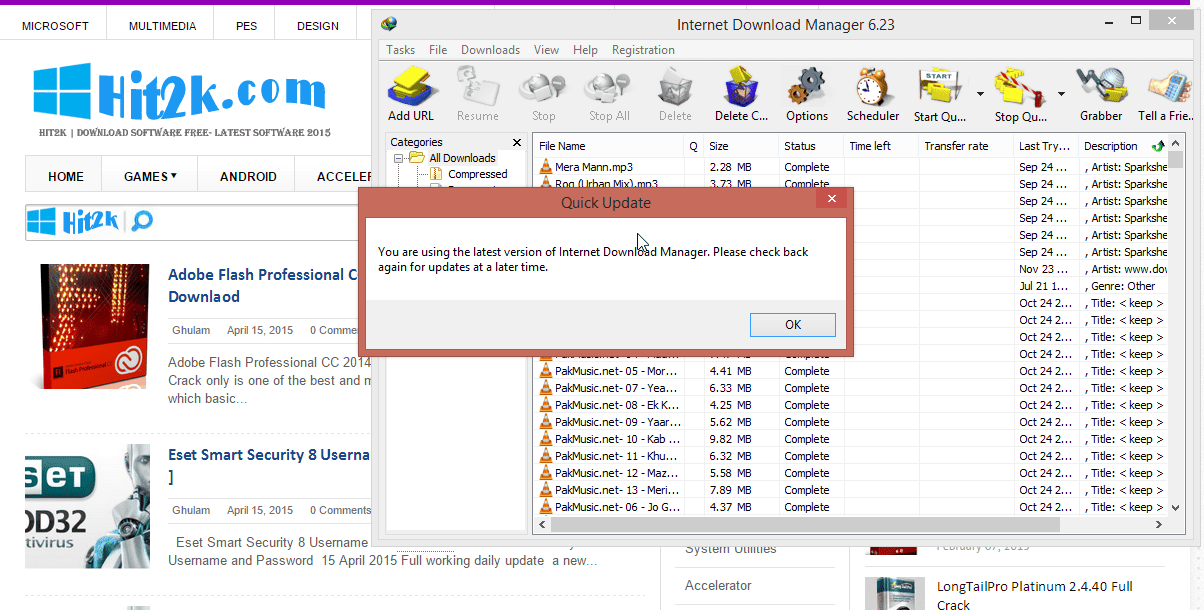
Task: Open the Tasks menu
Action: (x=400, y=50)
